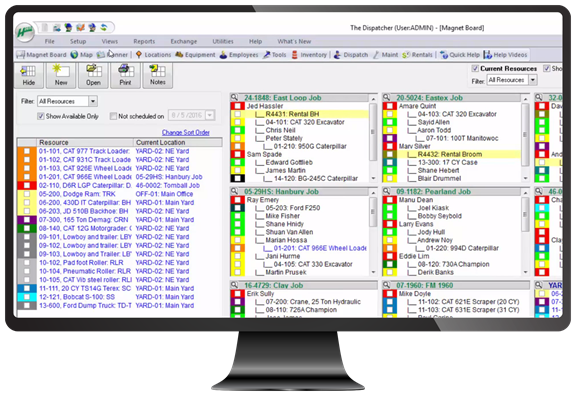
Task: Check the box beside Jed Hassler
Action: click(x=238, y=106)
